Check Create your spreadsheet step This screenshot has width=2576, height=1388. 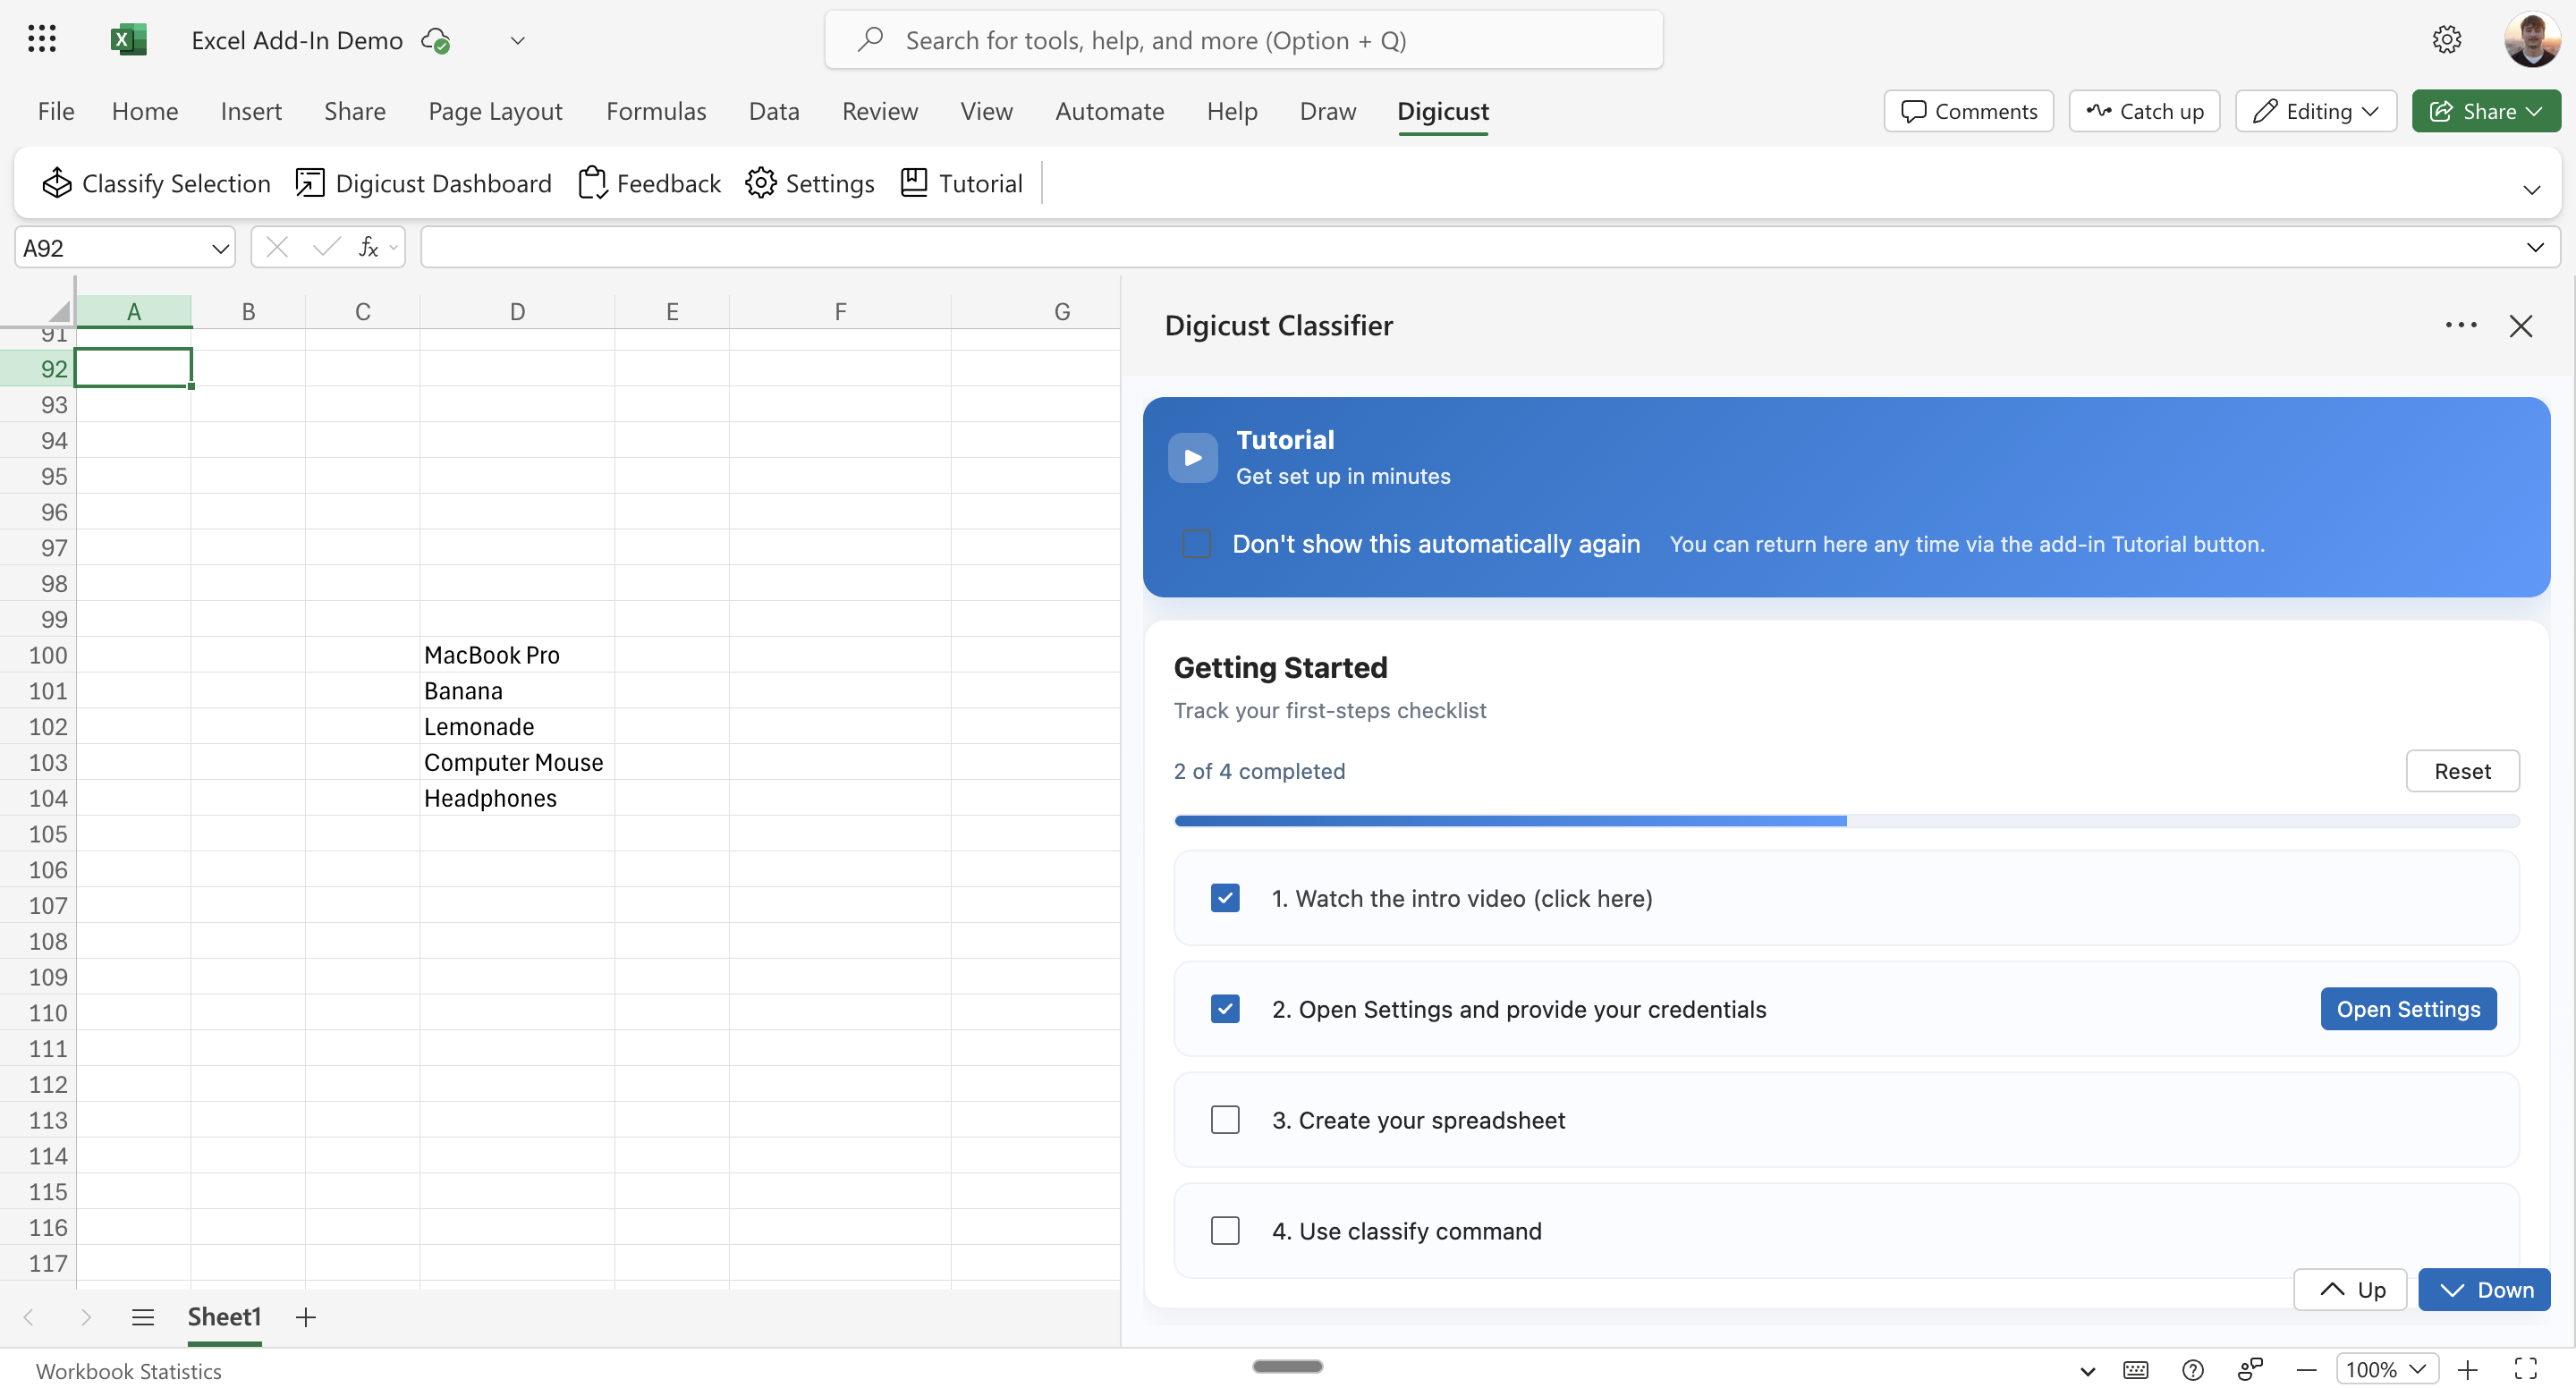pos(1225,1120)
